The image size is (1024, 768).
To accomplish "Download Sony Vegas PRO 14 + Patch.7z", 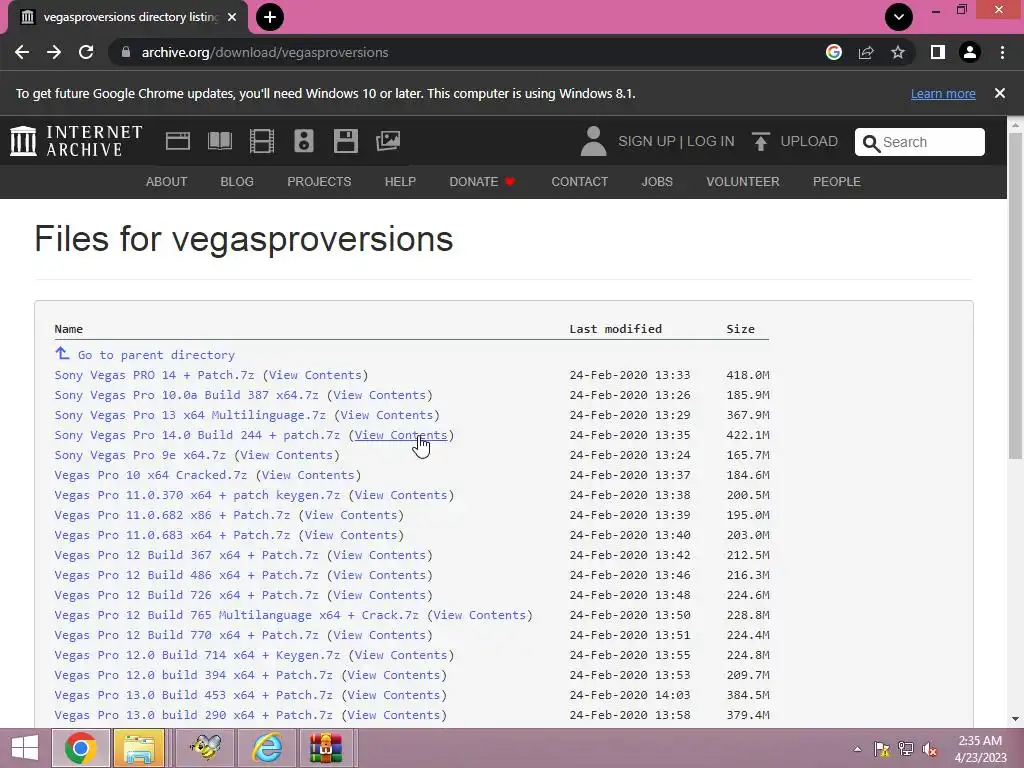I will click(154, 375).
